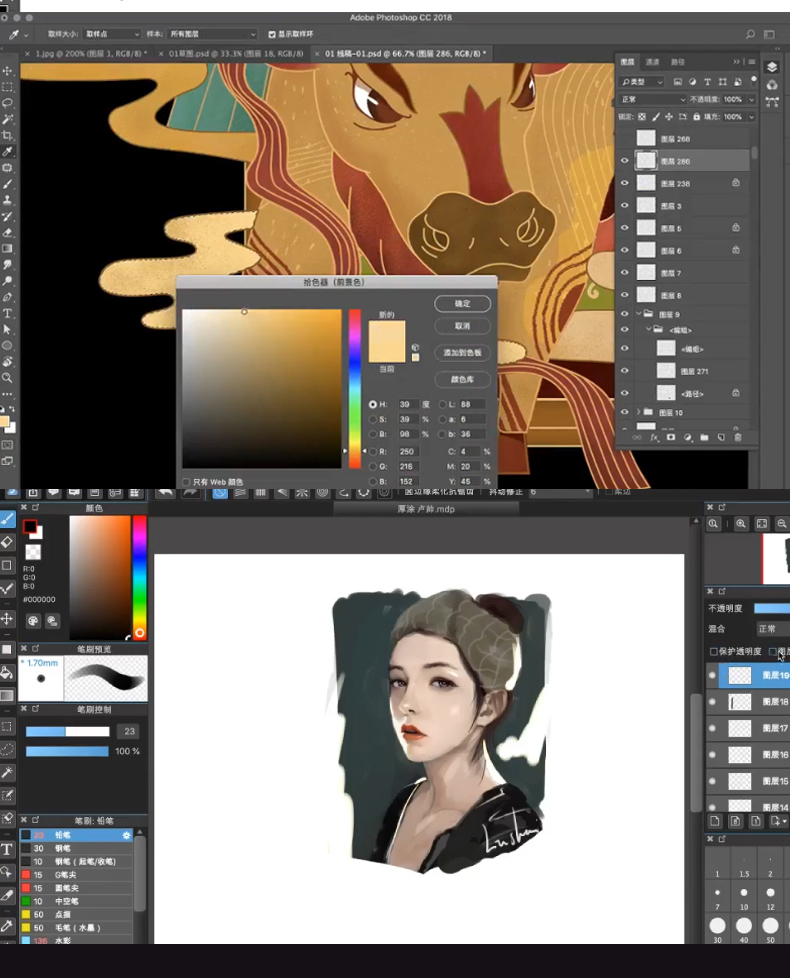Image resolution: width=790 pixels, height=978 pixels.
Task: Open the 样本 所有图层 dropdown
Action: [x=211, y=34]
